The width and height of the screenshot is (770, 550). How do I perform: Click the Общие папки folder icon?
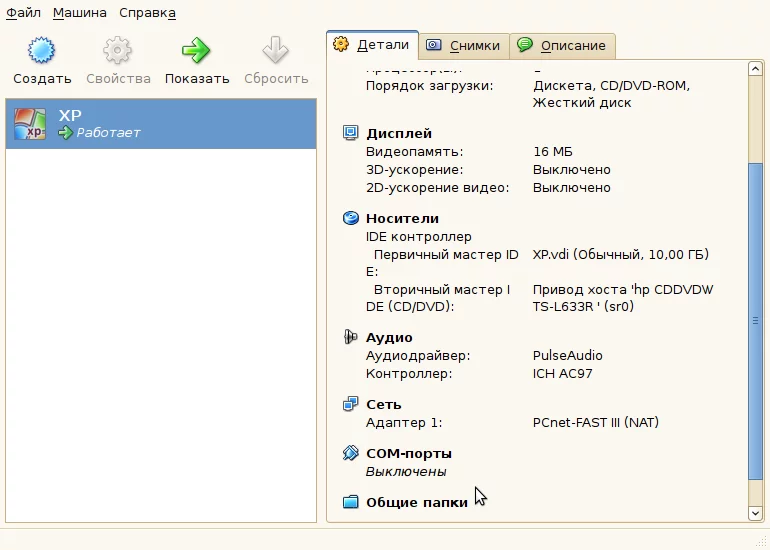click(350, 502)
